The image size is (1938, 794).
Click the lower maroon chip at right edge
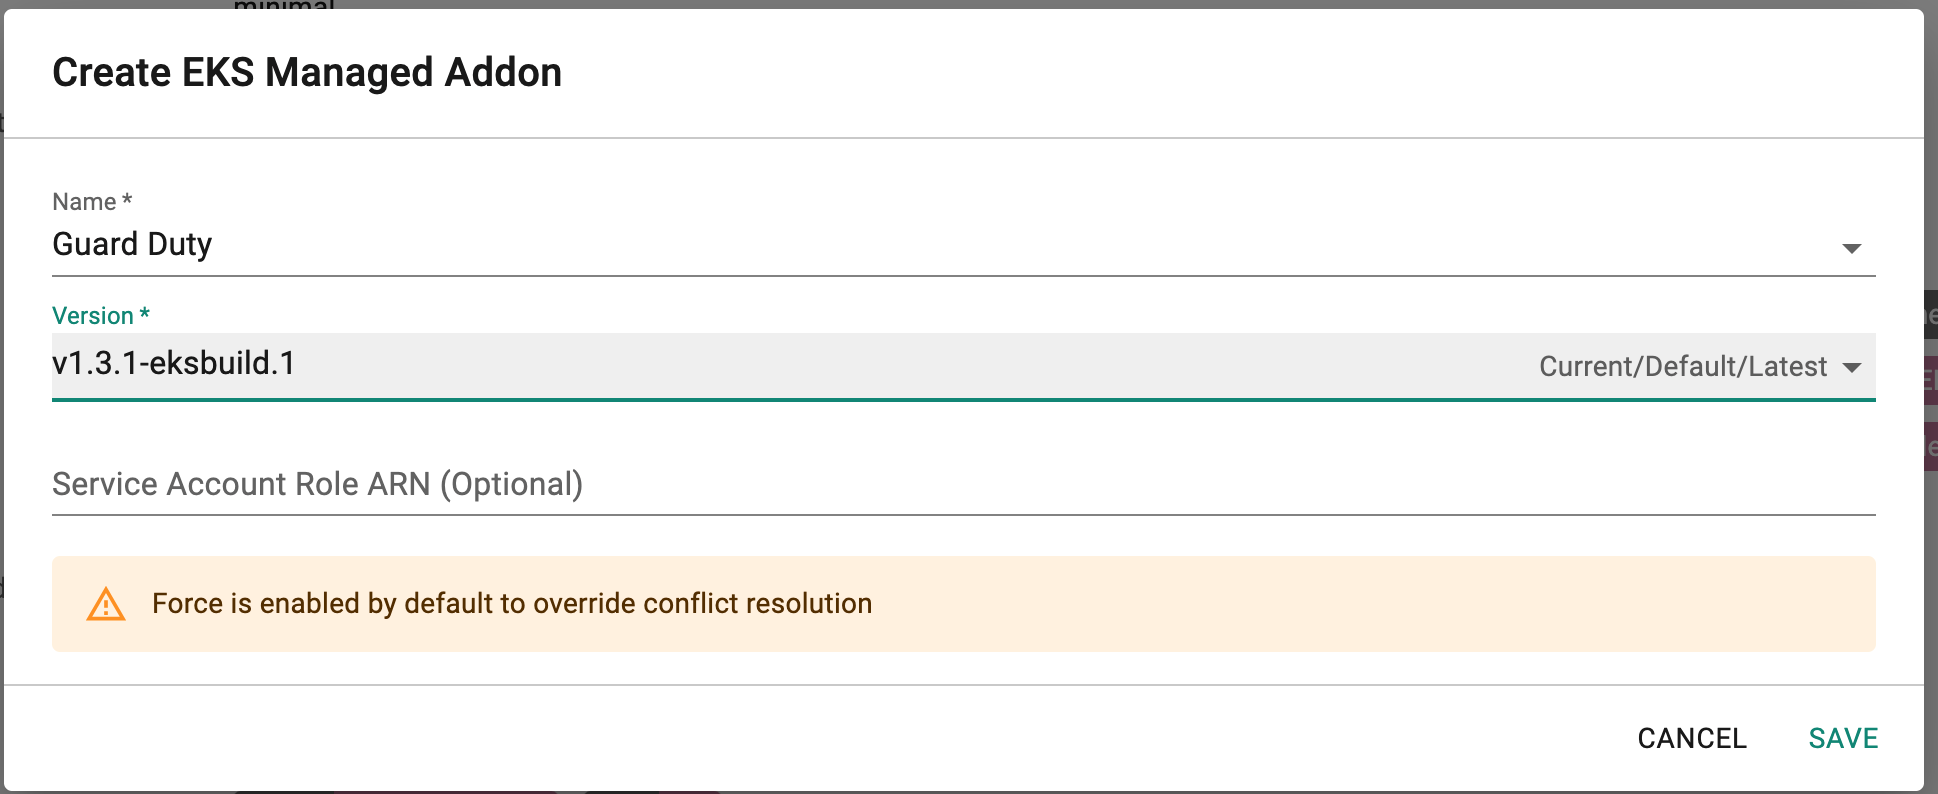[1931, 447]
